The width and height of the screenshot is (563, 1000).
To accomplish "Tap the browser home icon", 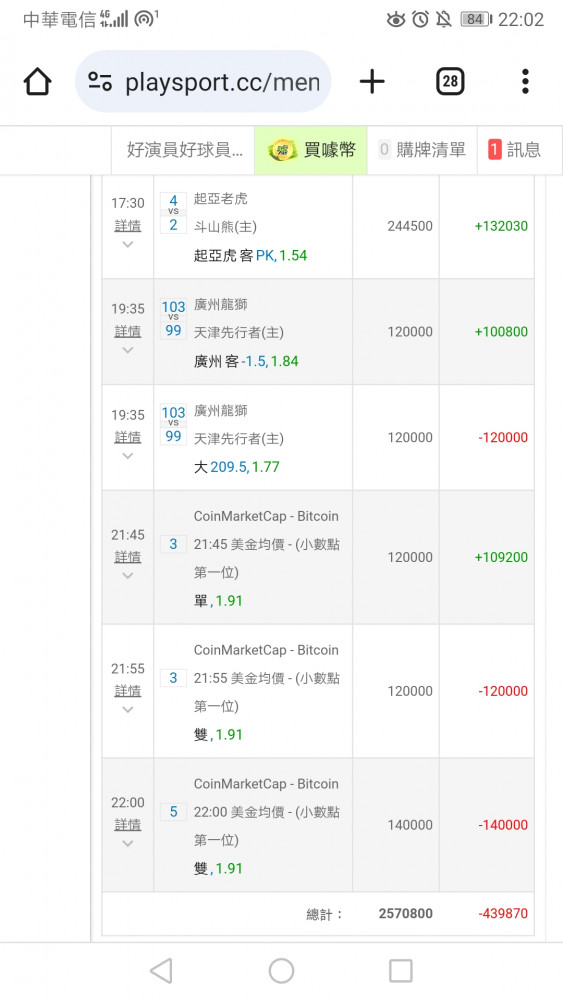I will (37, 82).
